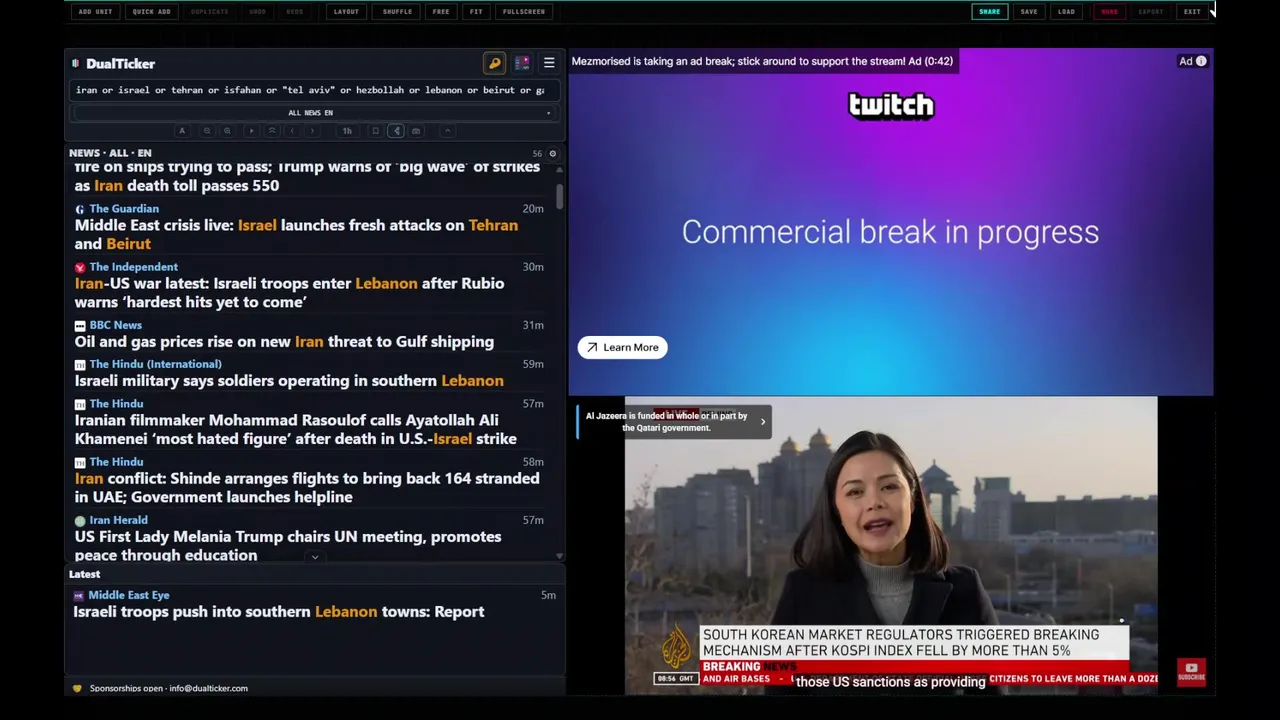Select the Fit layout mode

476,12
